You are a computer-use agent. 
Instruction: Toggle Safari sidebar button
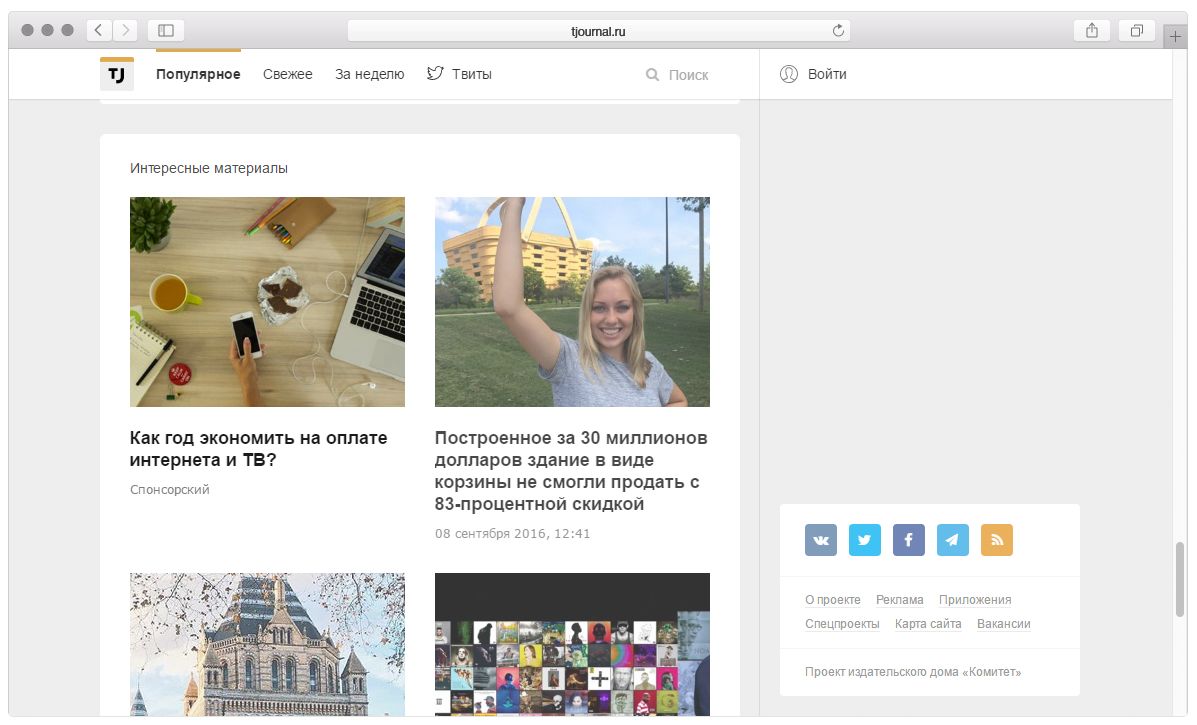pyautogui.click(x=166, y=31)
